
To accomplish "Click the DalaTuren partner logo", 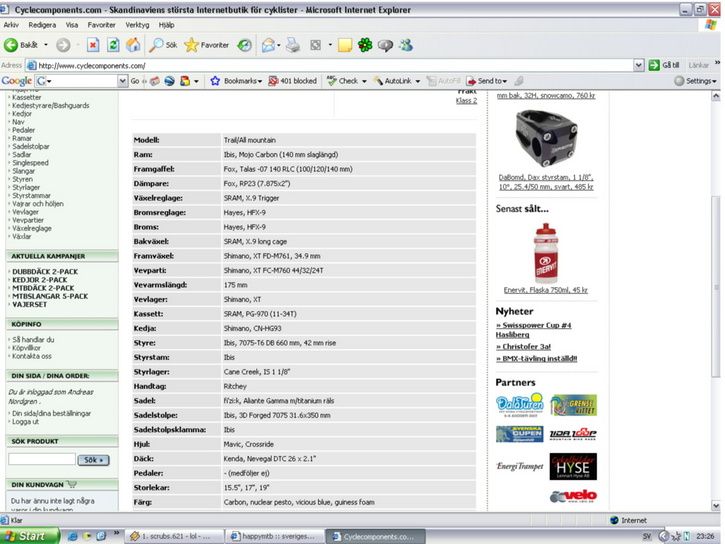I will [x=519, y=405].
